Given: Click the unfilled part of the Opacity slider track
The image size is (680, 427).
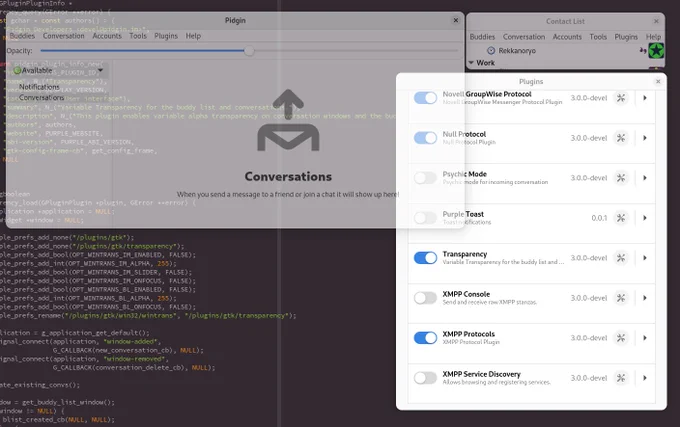Looking at the screenshot, I should pos(356,51).
